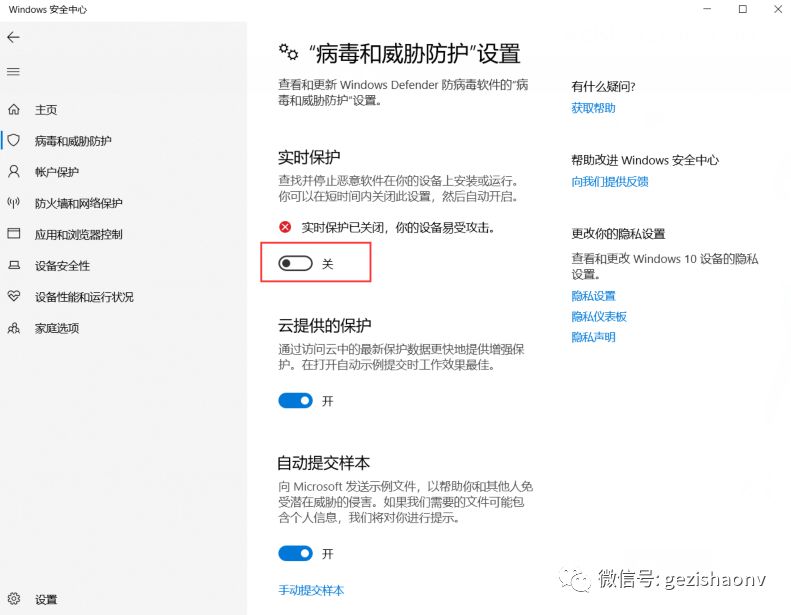Open the 隐私声明 link
The image size is (791, 615).
(x=593, y=337)
